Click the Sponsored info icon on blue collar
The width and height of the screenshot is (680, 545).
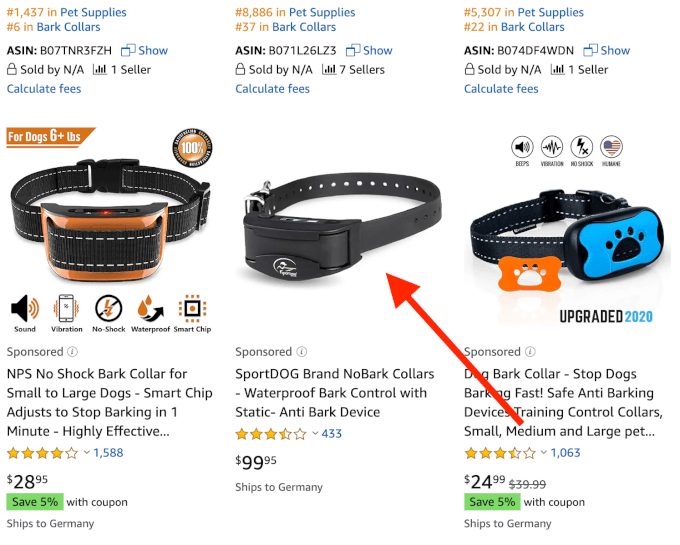(x=530, y=352)
